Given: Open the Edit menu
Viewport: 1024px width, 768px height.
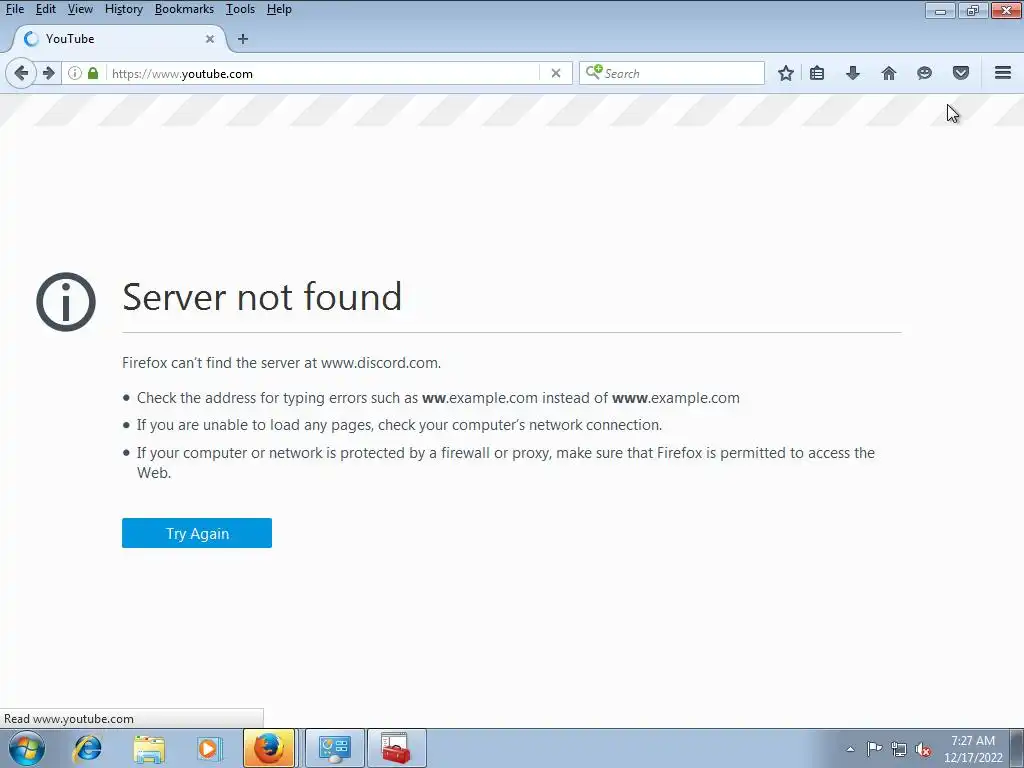Looking at the screenshot, I should tap(46, 9).
